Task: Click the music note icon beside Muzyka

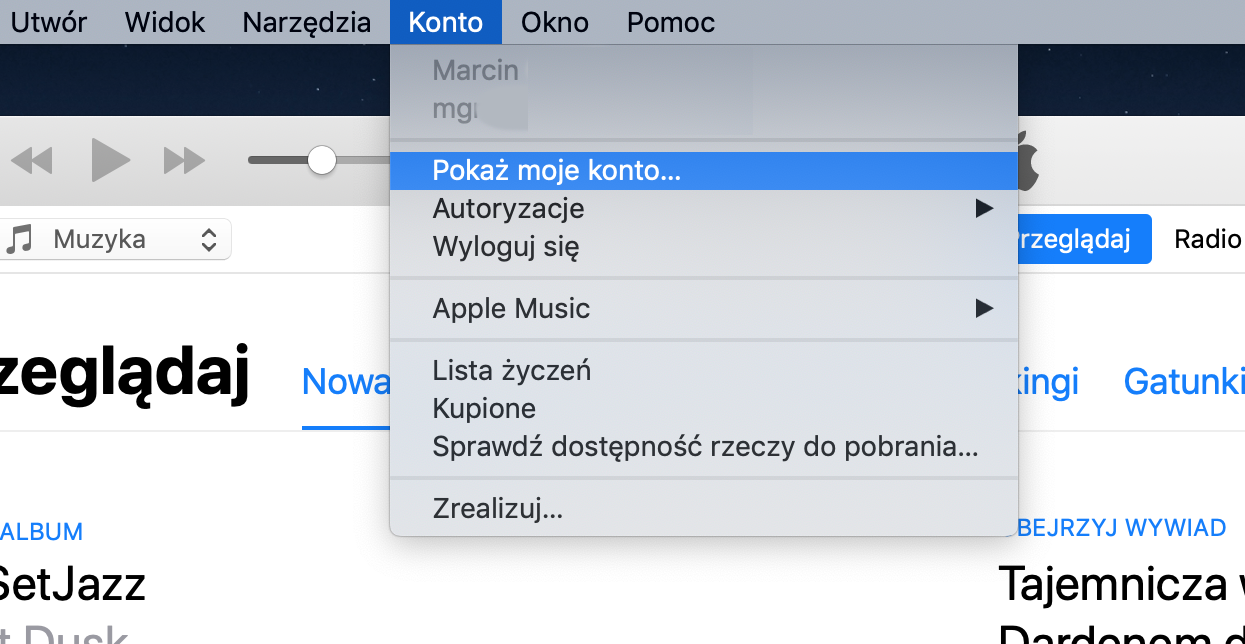Action: 19,239
